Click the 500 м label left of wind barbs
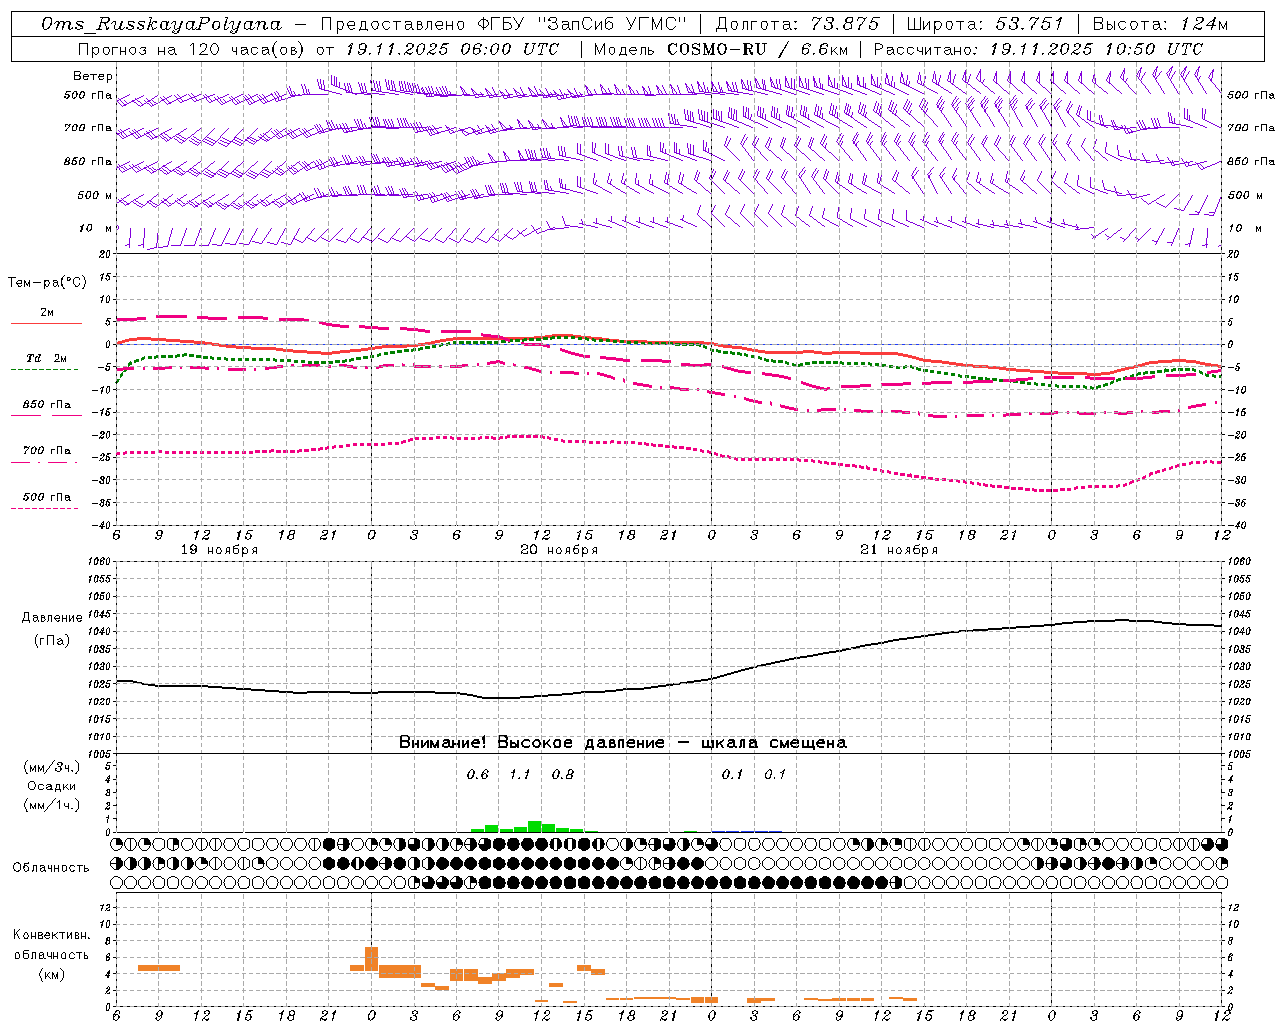The image size is (1280, 1024). pos(95,195)
